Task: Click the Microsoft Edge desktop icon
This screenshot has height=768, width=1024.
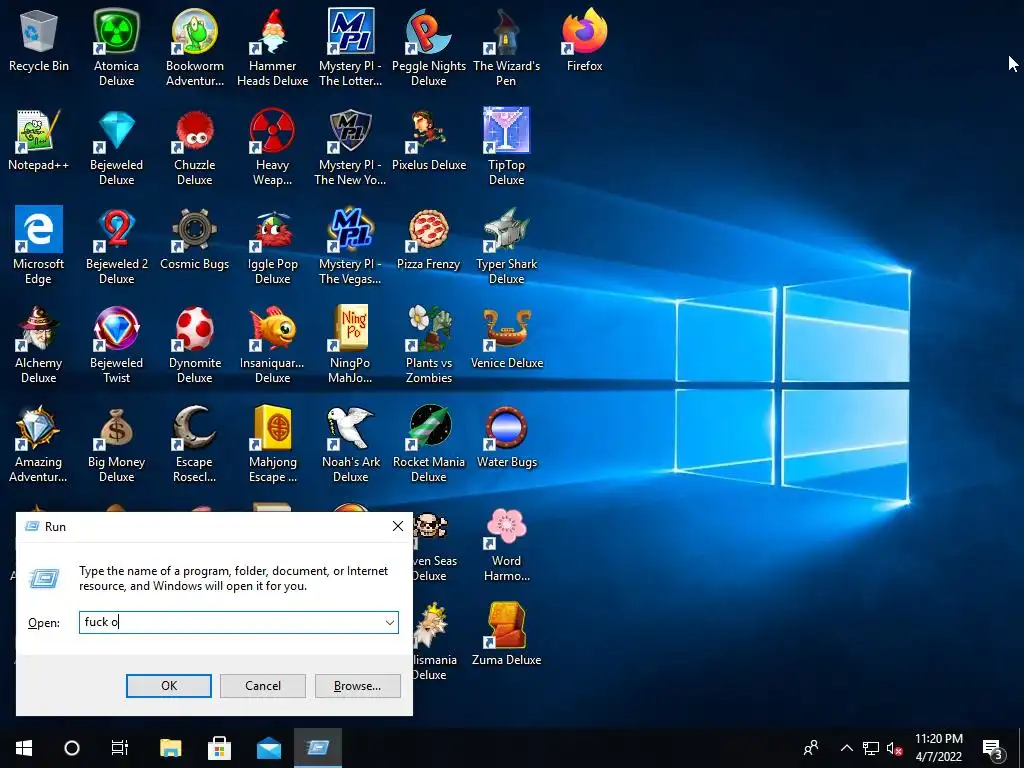Action: (39, 246)
